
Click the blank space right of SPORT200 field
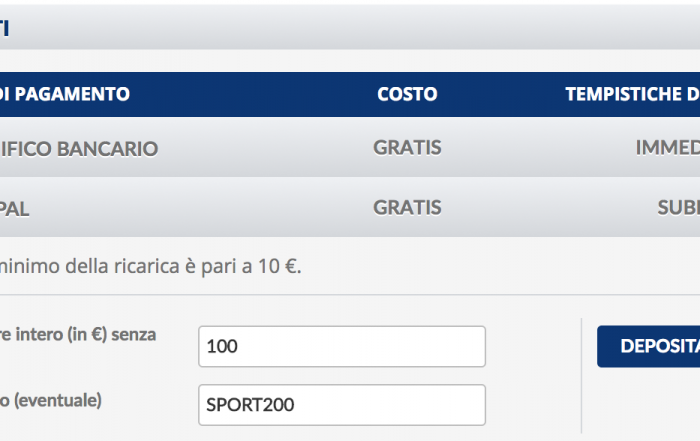click(x=532, y=405)
